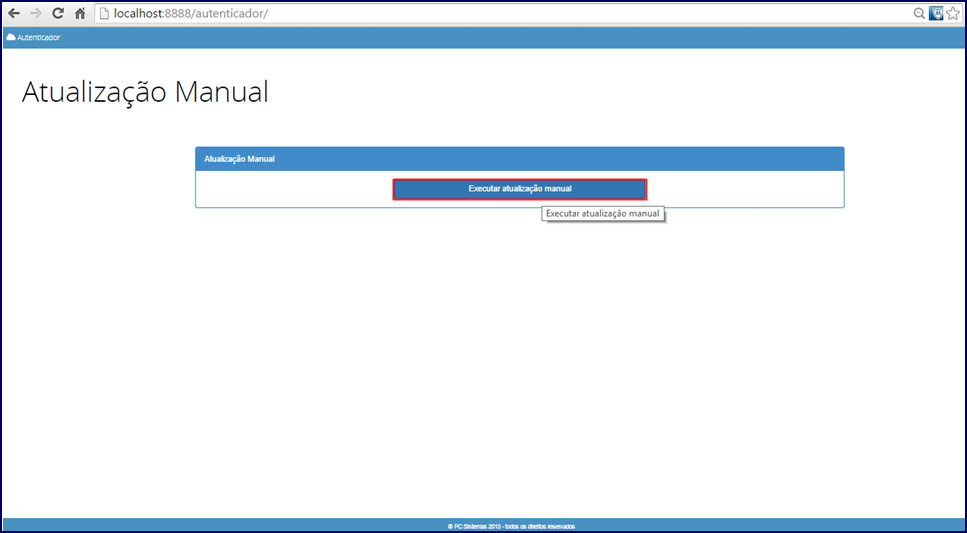Screen dimensions: 967x533
Task: Click the zoom magnifier icon in address bar
Action: 919,14
